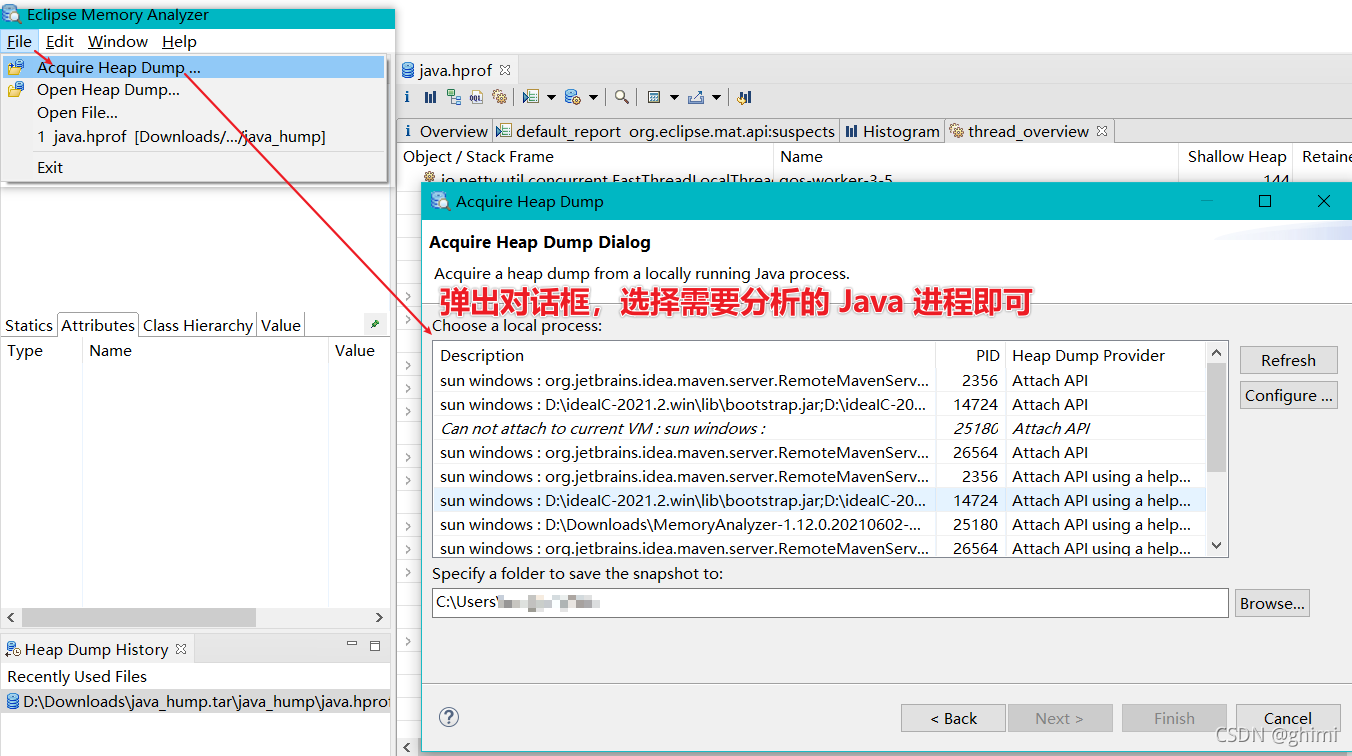Maximize the Acquire Heap Dump dialog
The height and width of the screenshot is (756, 1352).
click(x=1265, y=201)
